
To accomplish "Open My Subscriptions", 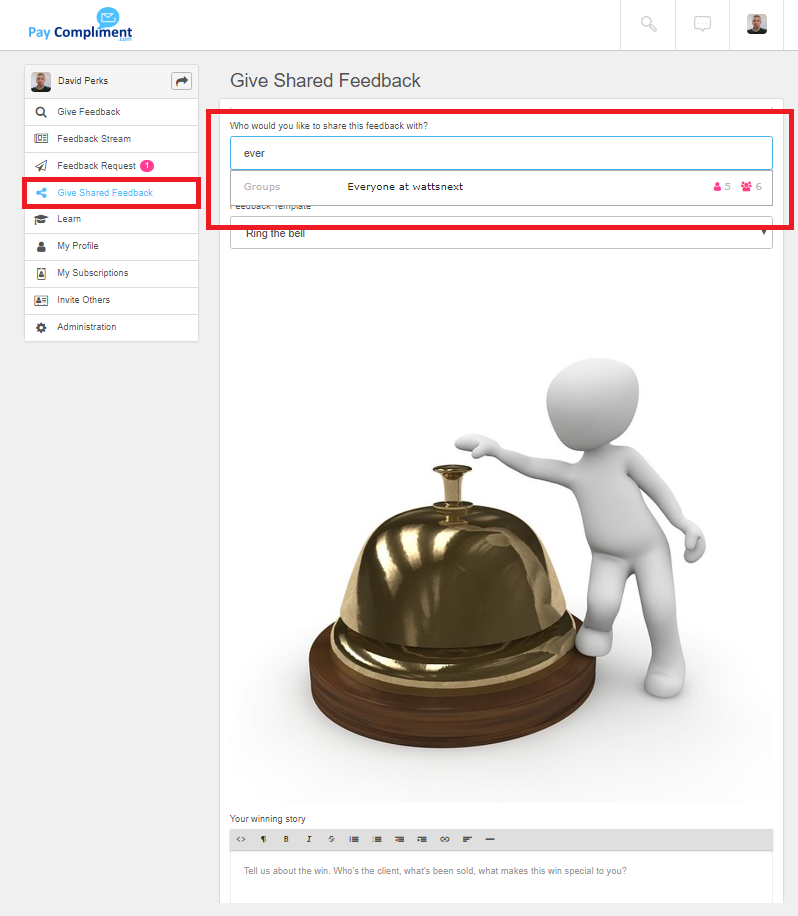I will (112, 273).
